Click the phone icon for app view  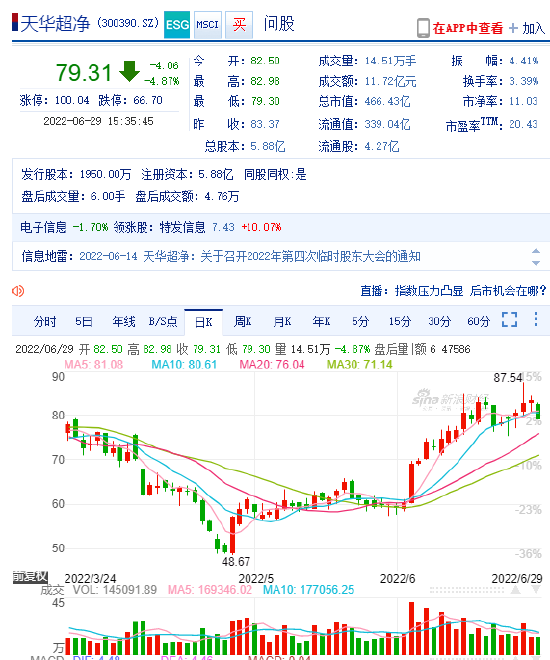(x=423, y=28)
